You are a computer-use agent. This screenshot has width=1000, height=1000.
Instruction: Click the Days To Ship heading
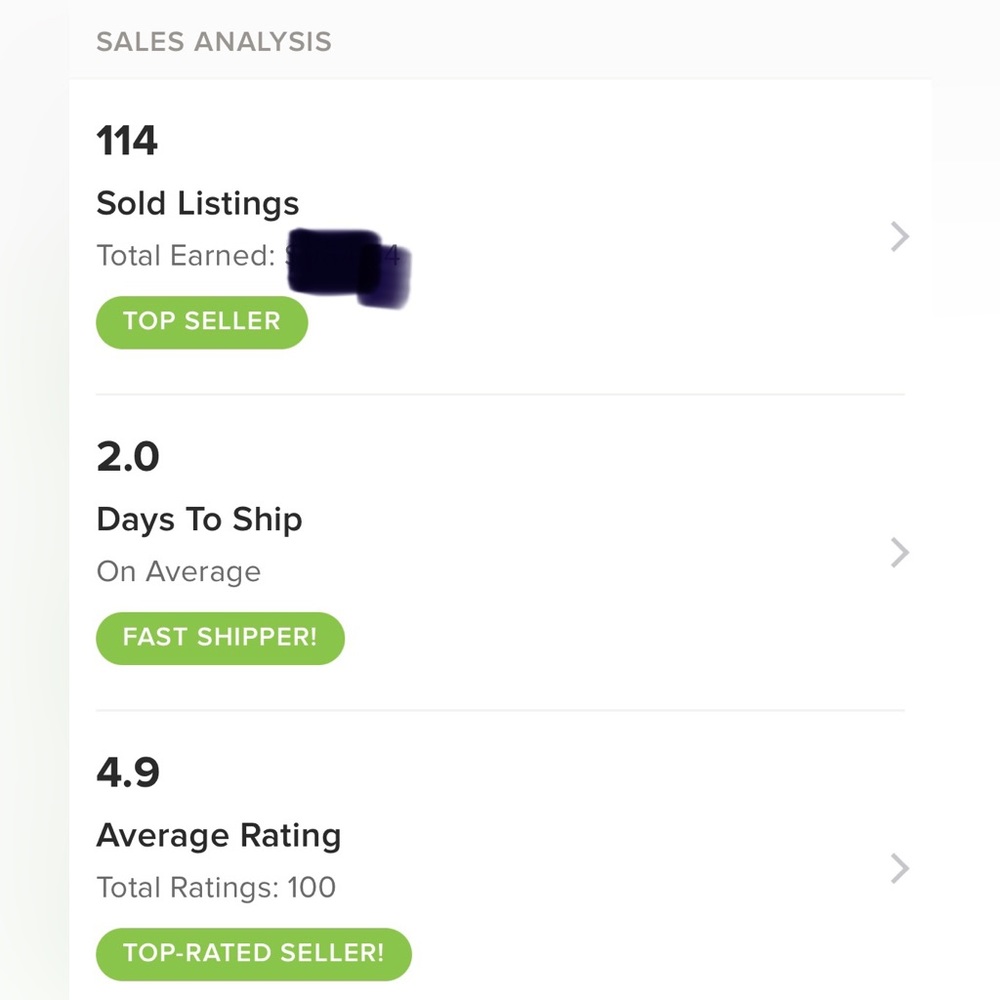199,520
